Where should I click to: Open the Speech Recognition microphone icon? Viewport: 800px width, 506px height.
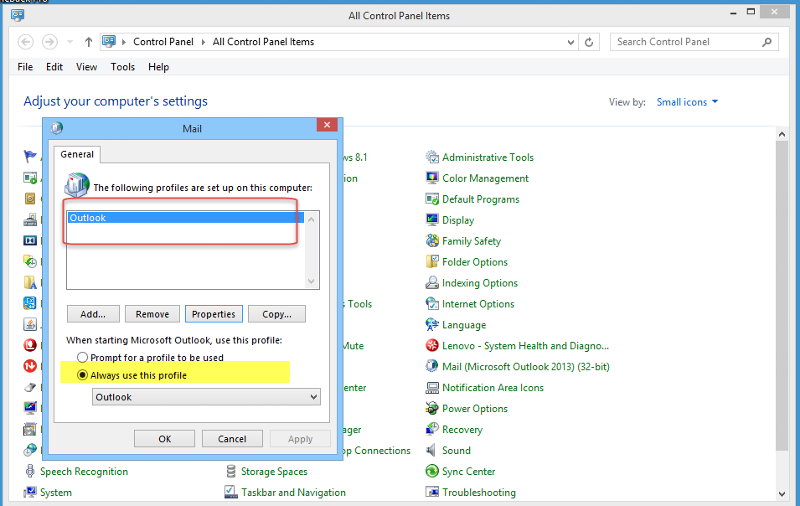tap(30, 471)
